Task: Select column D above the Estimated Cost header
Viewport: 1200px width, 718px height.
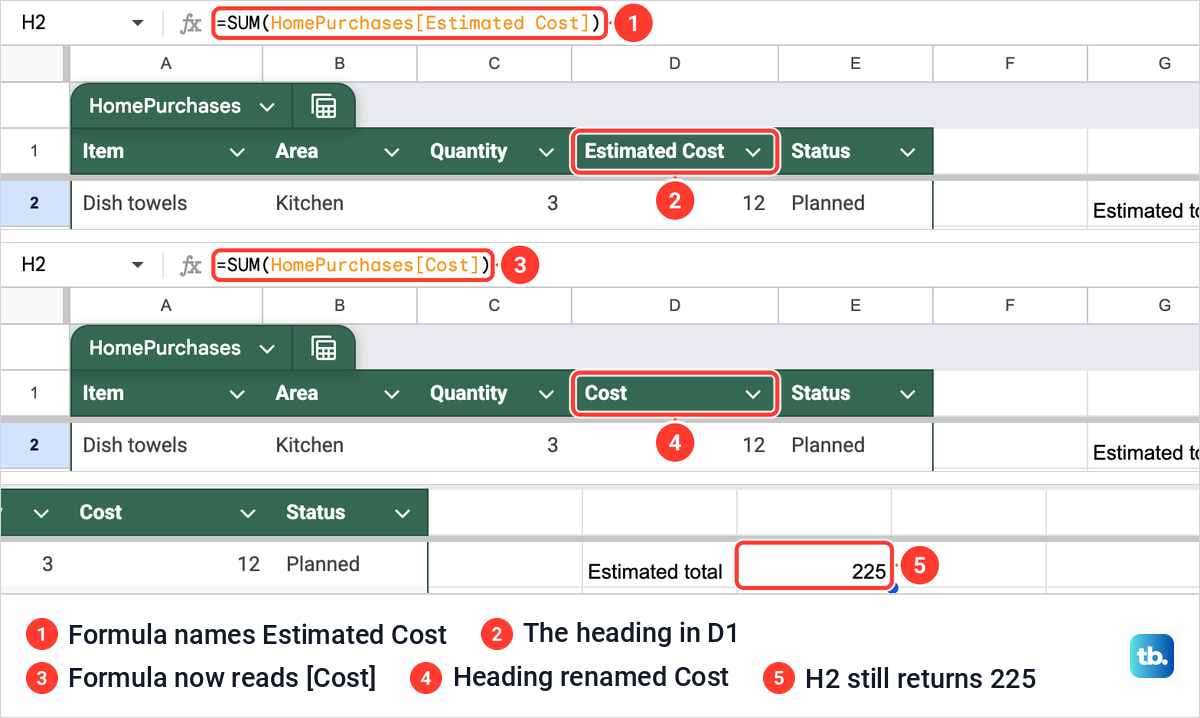Action: coord(675,63)
